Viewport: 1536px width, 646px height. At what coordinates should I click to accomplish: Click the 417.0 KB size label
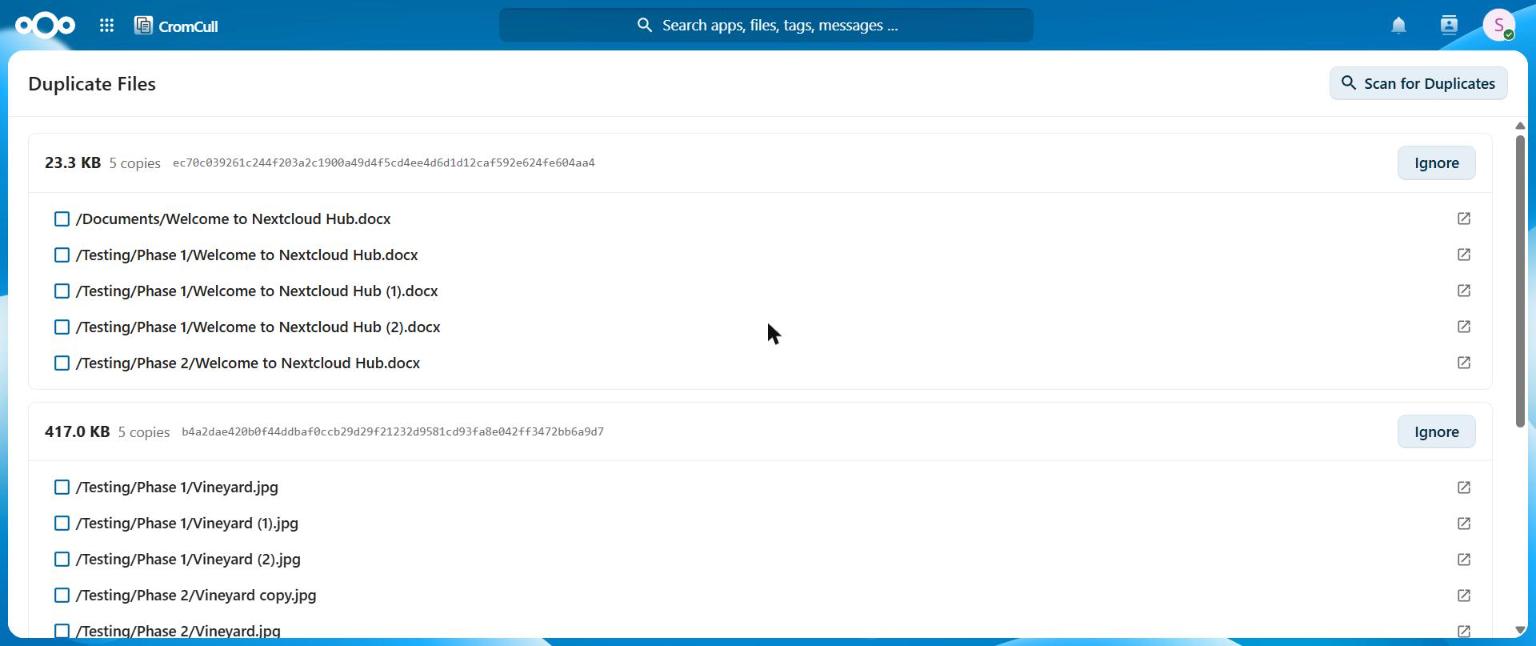(77, 432)
